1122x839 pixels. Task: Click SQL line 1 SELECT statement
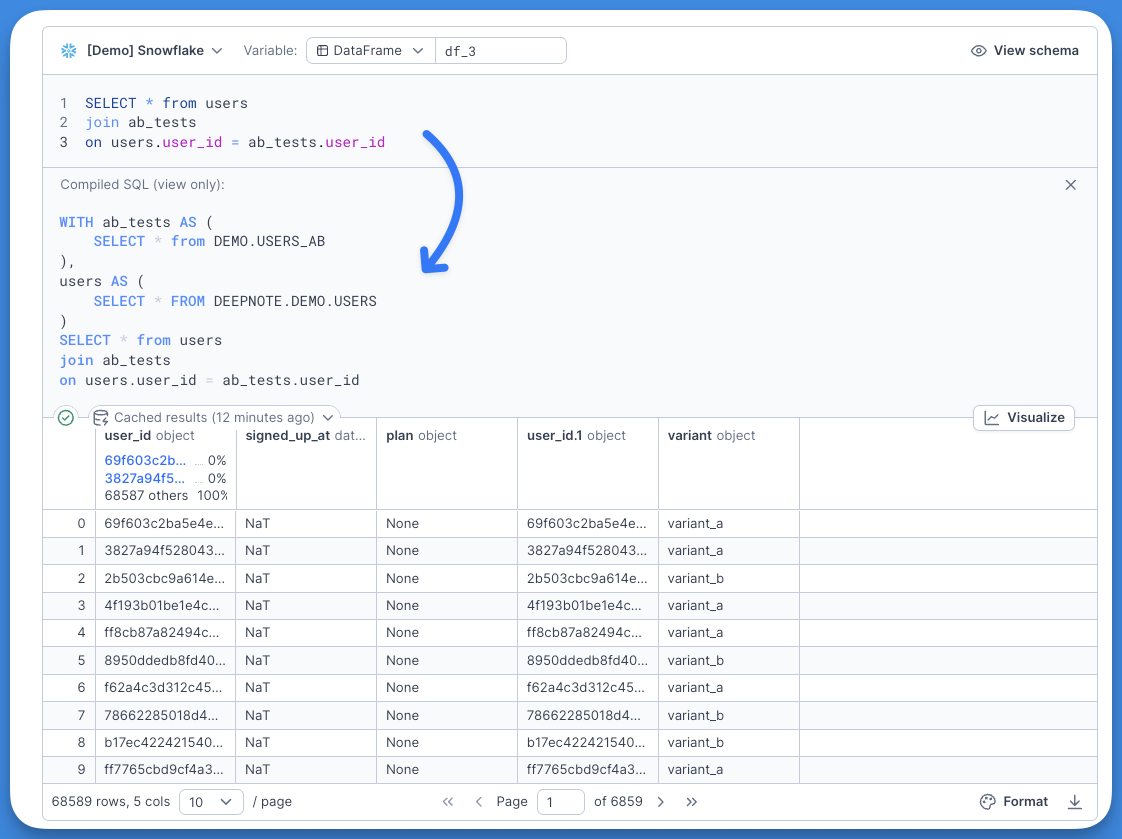coord(166,103)
